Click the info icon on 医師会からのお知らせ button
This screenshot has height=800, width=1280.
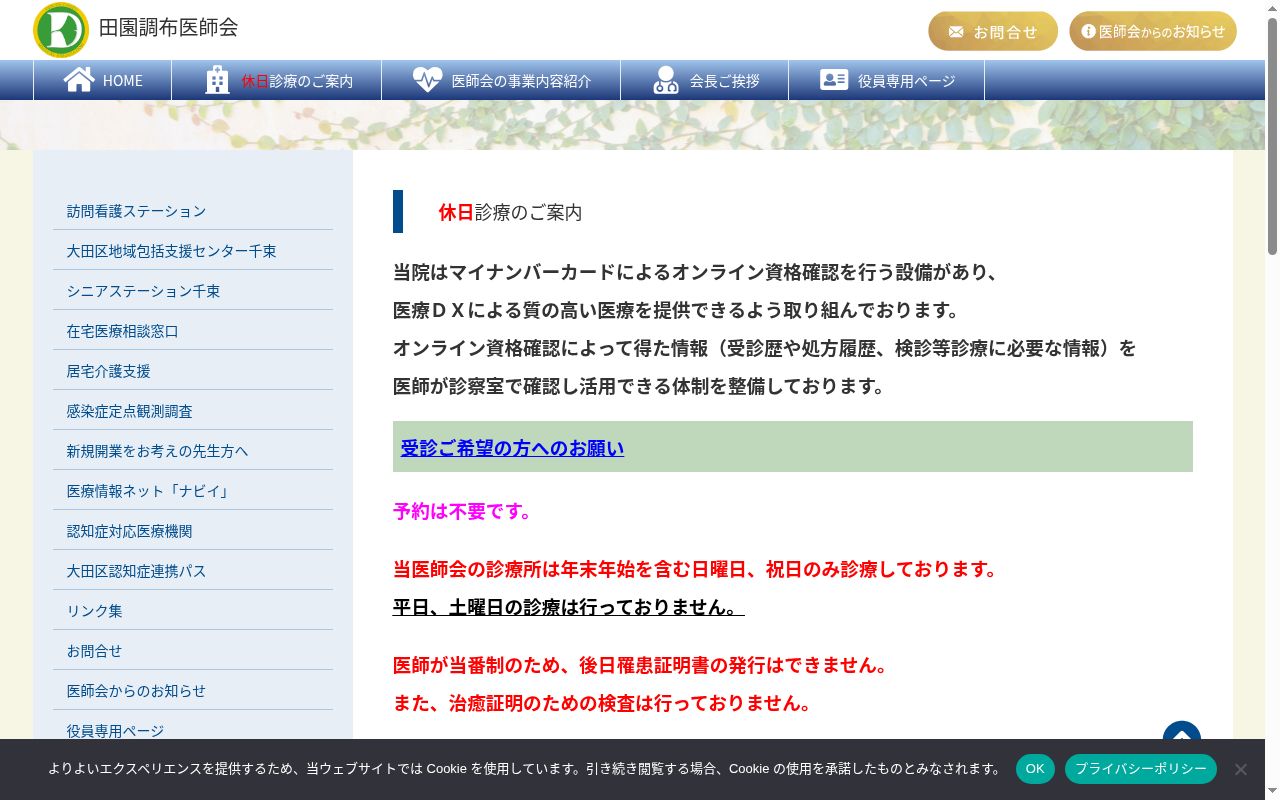coord(1089,31)
